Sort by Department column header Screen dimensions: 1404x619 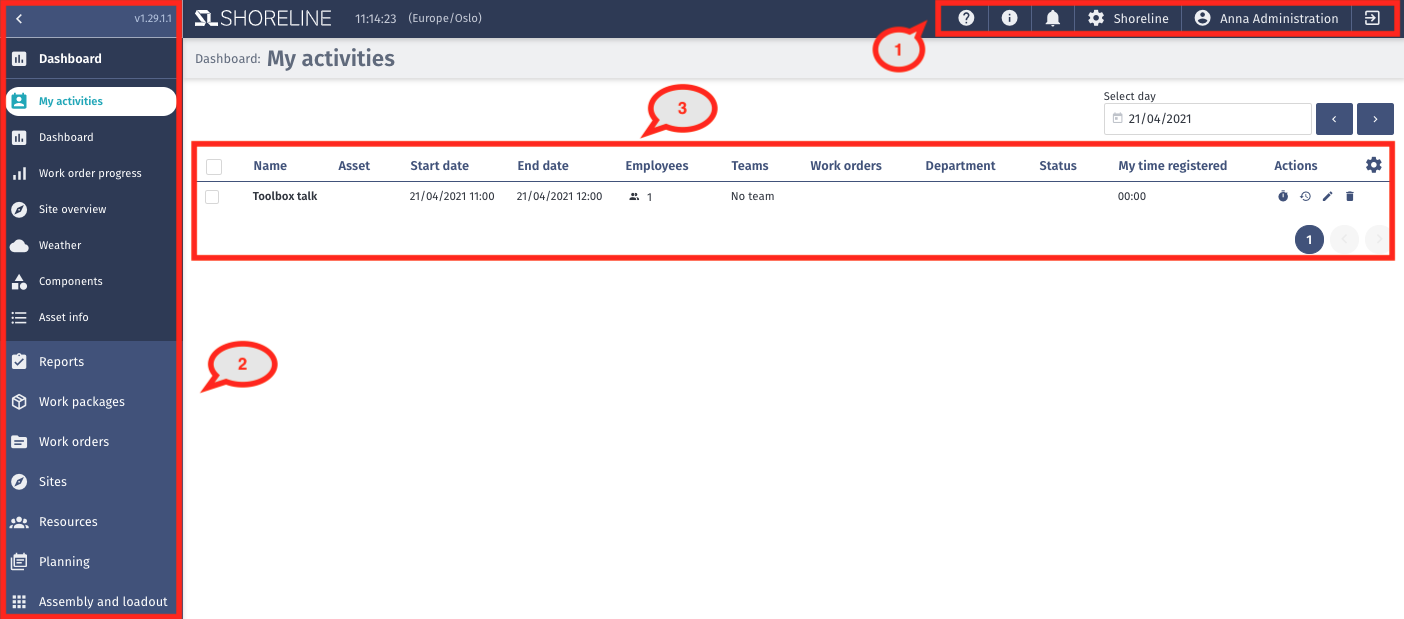click(x=960, y=166)
